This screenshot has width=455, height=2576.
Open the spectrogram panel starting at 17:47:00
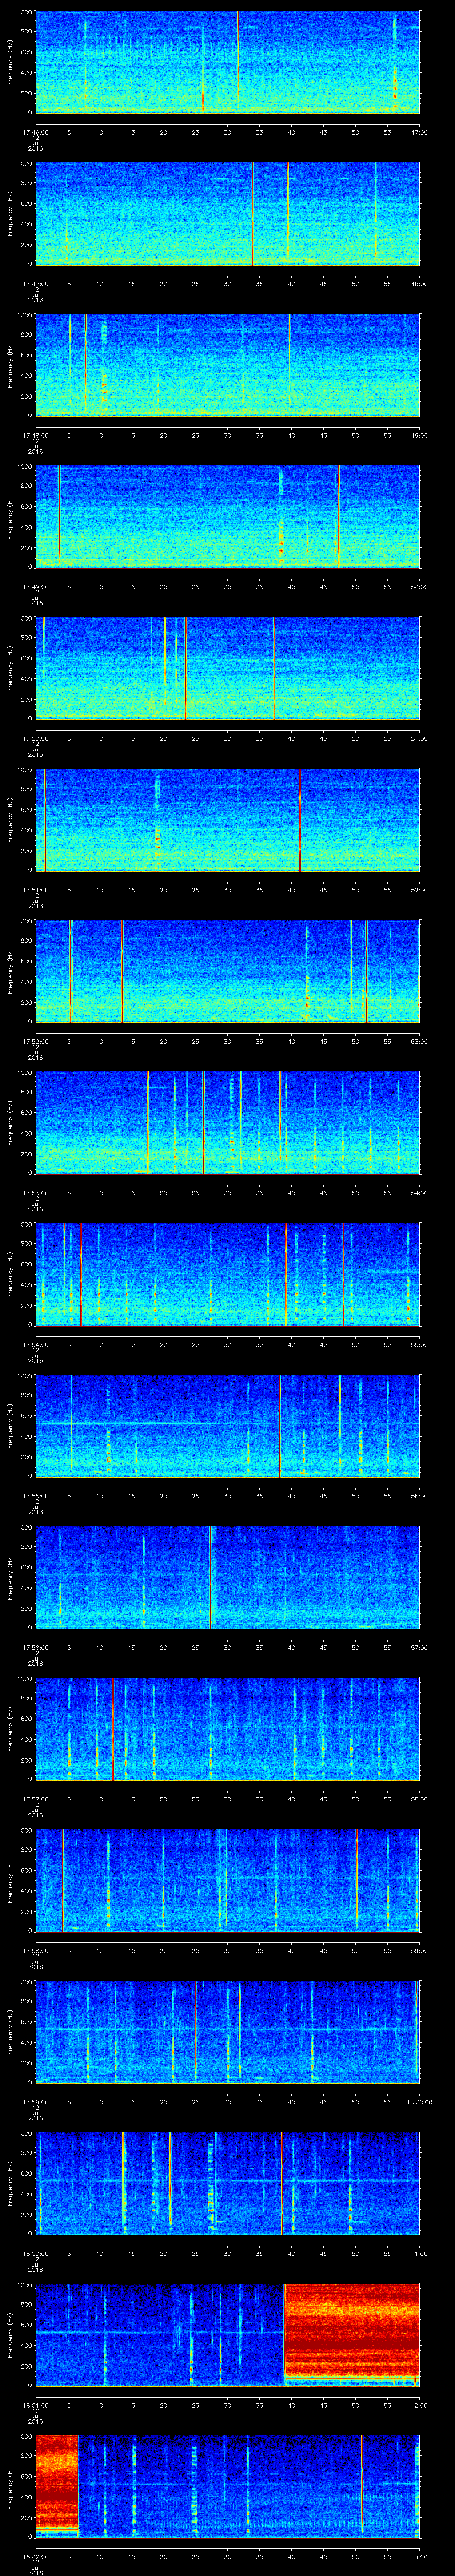227,214
